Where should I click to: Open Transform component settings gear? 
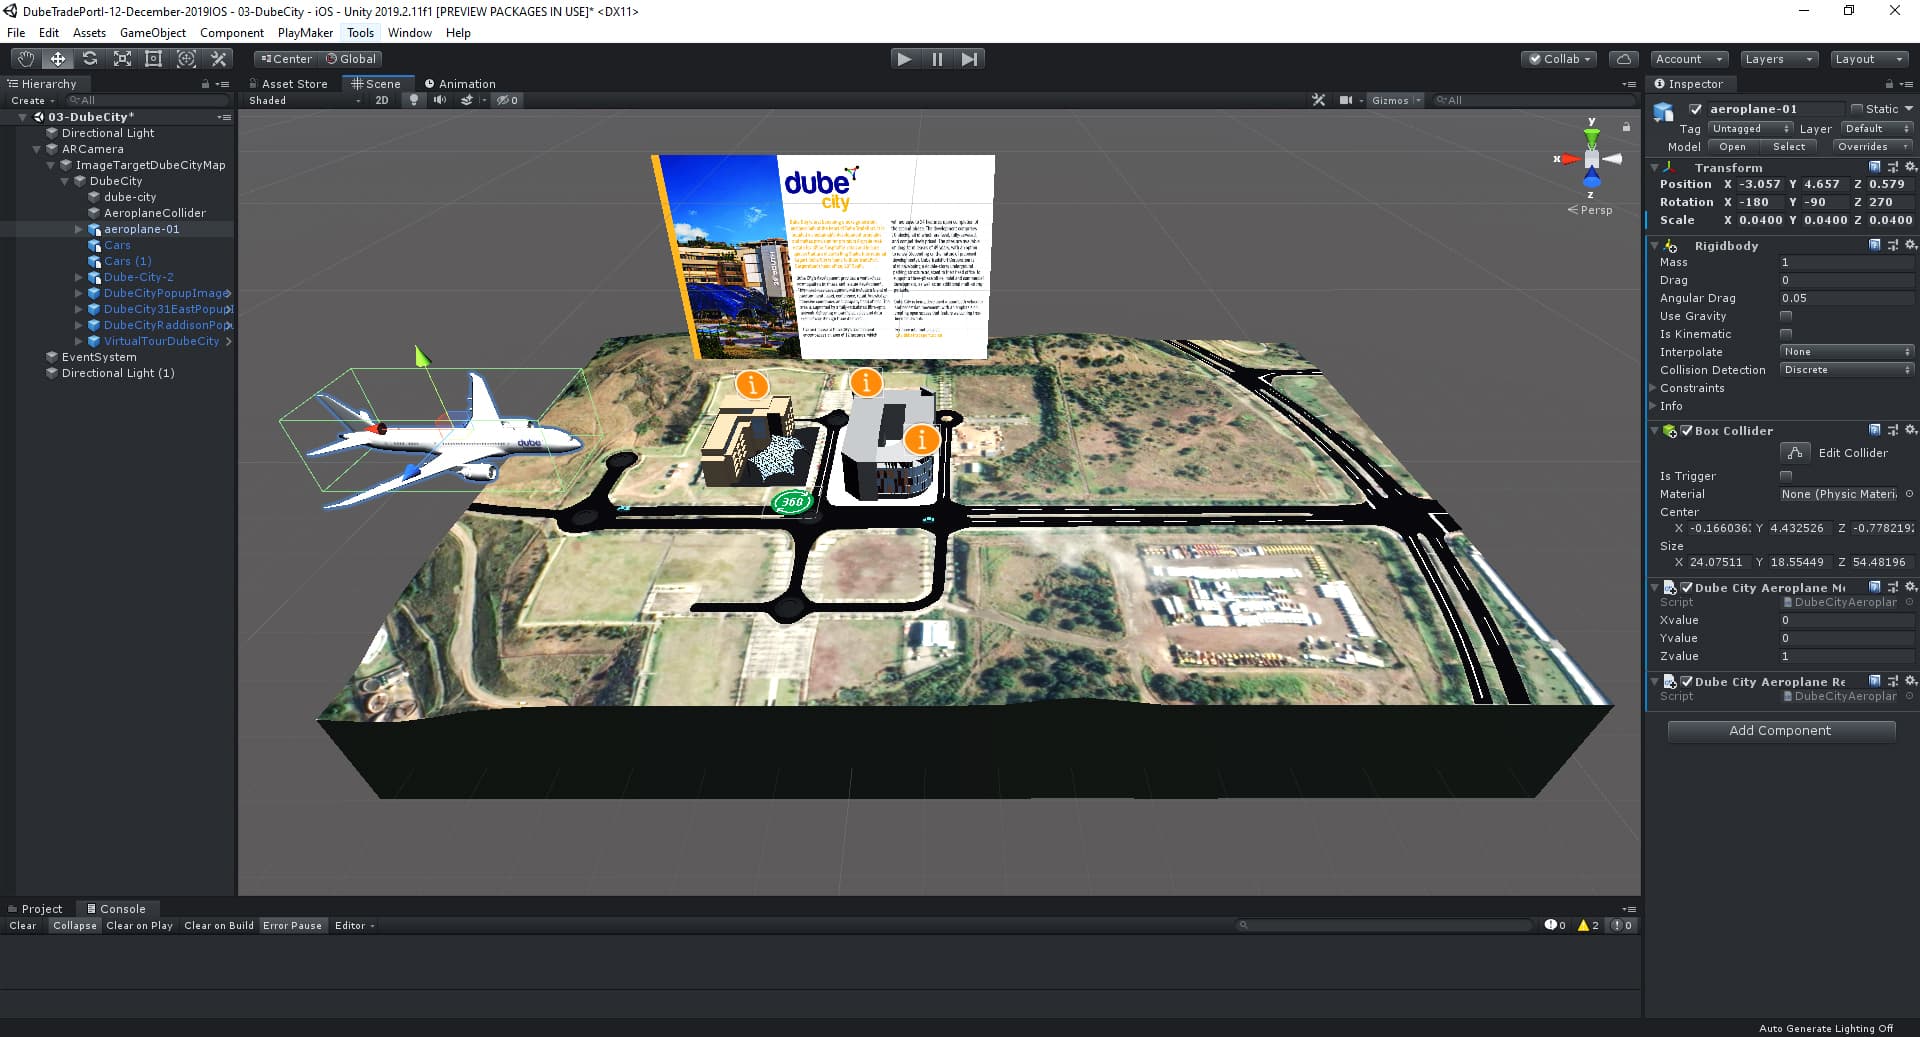pos(1910,167)
